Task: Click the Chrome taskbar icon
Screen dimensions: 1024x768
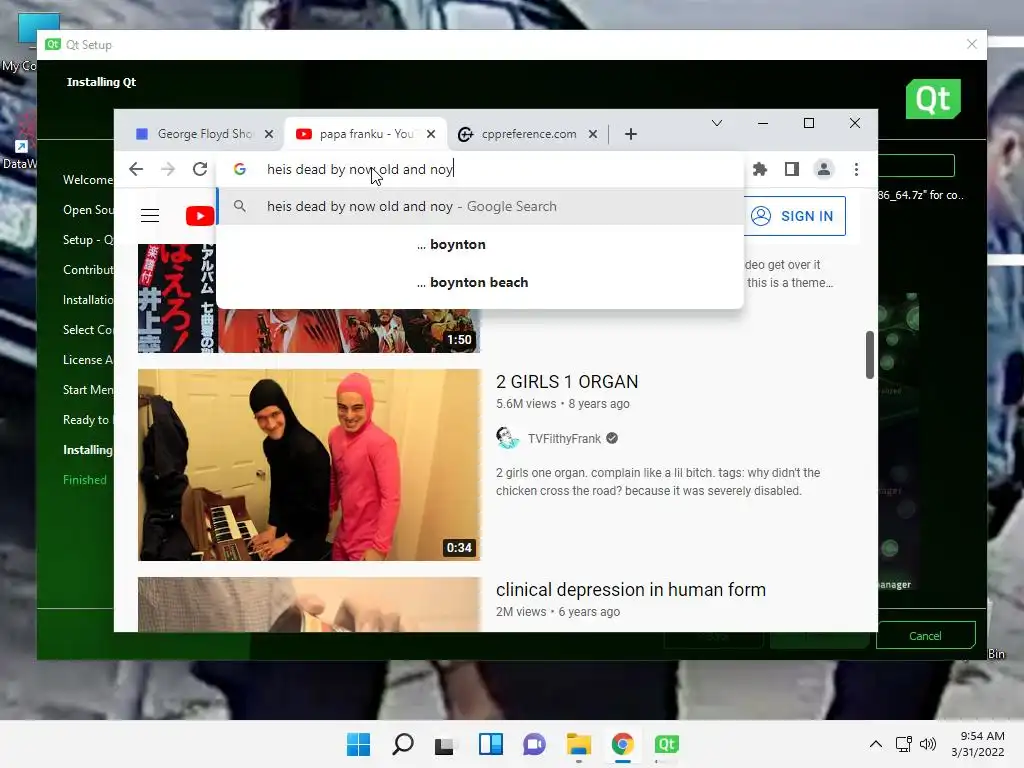Action: [x=622, y=744]
